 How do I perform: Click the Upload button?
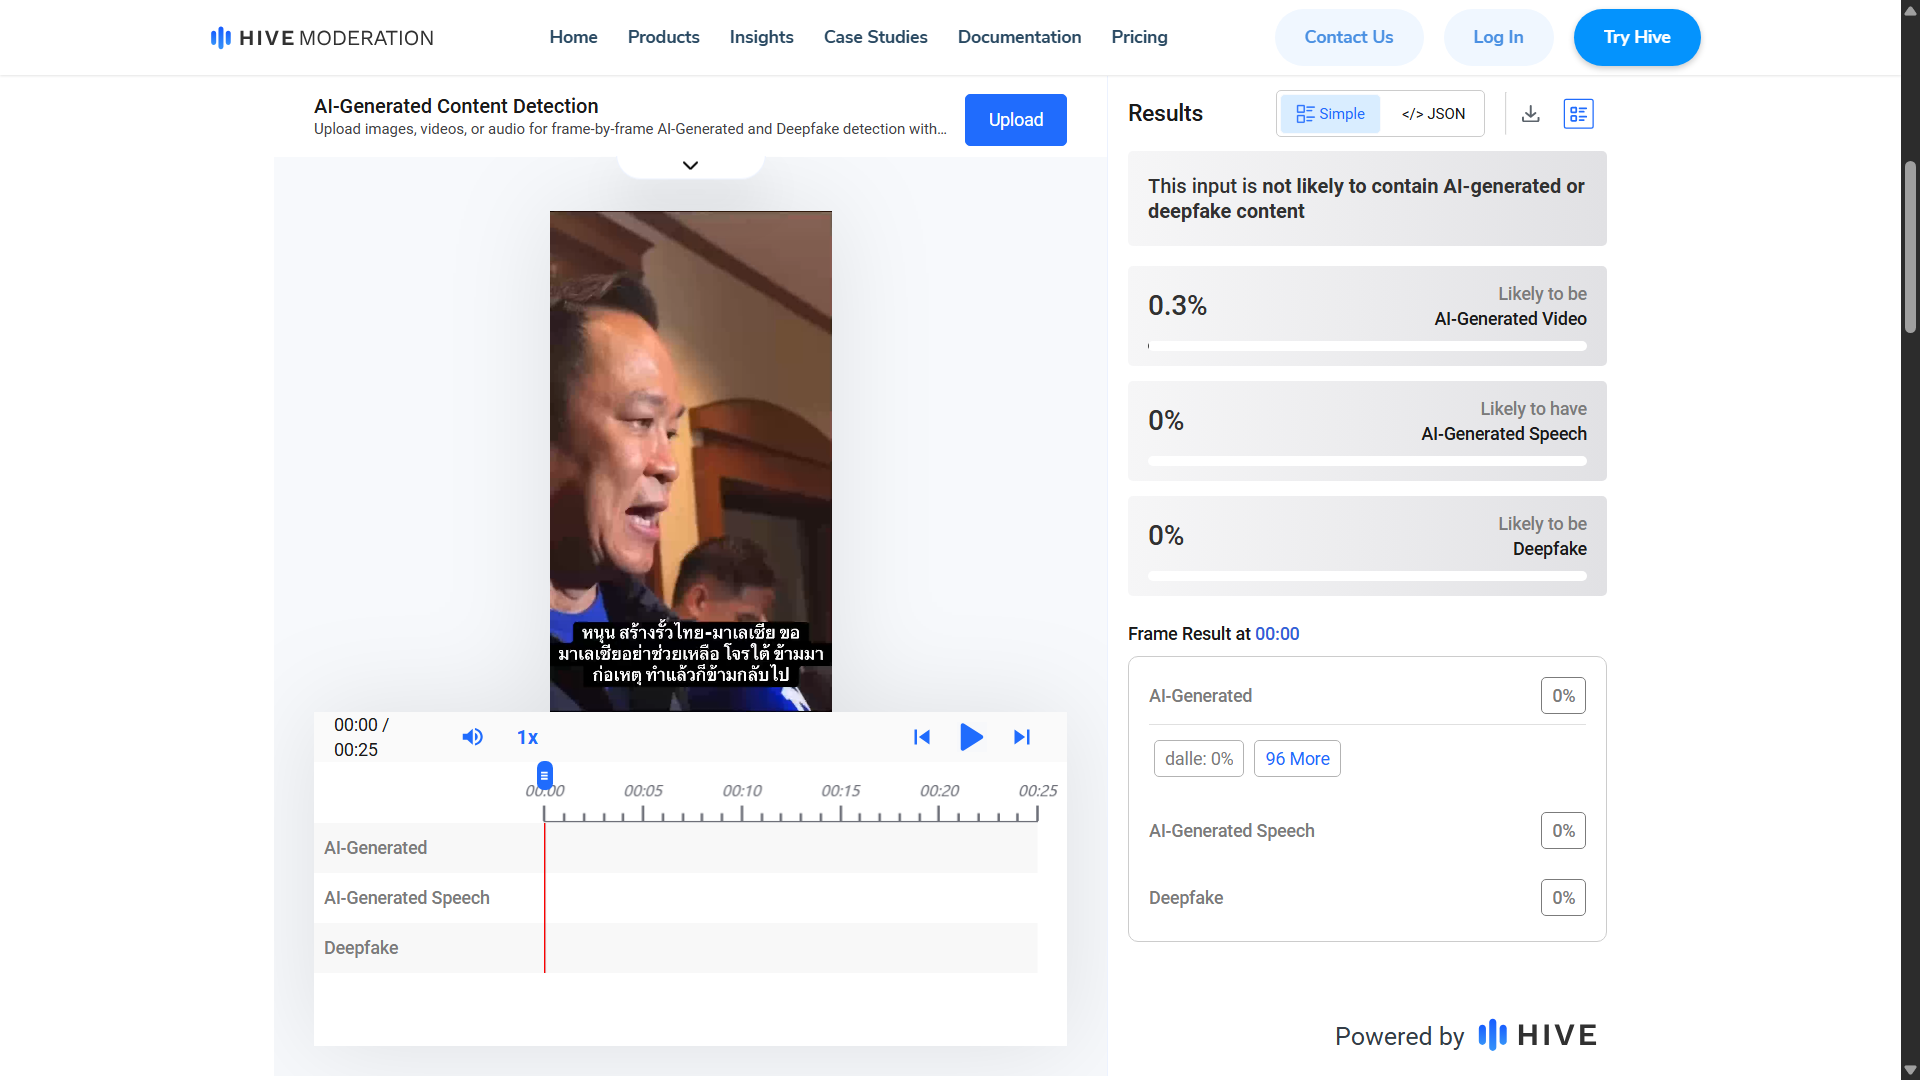tap(1015, 119)
